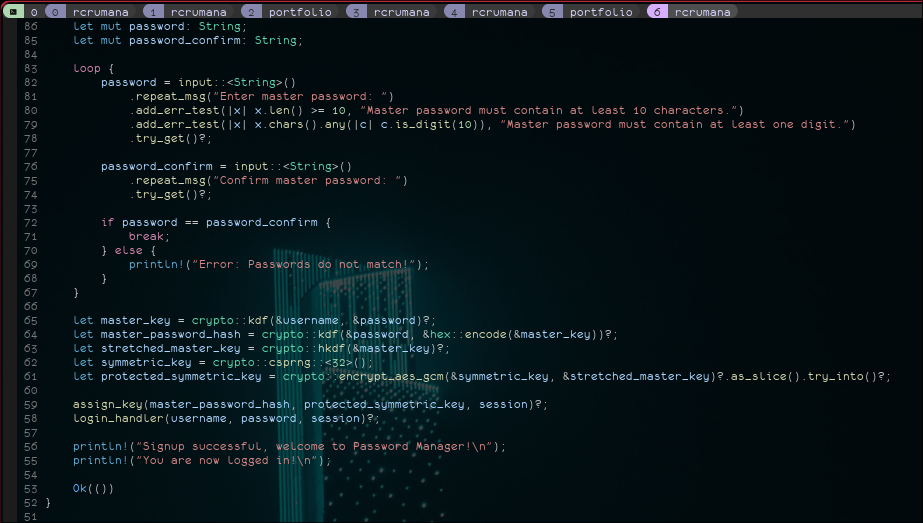This screenshot has height=523, width=923.
Task: Switch to window 0 rcrumana tab
Action: coord(90,11)
